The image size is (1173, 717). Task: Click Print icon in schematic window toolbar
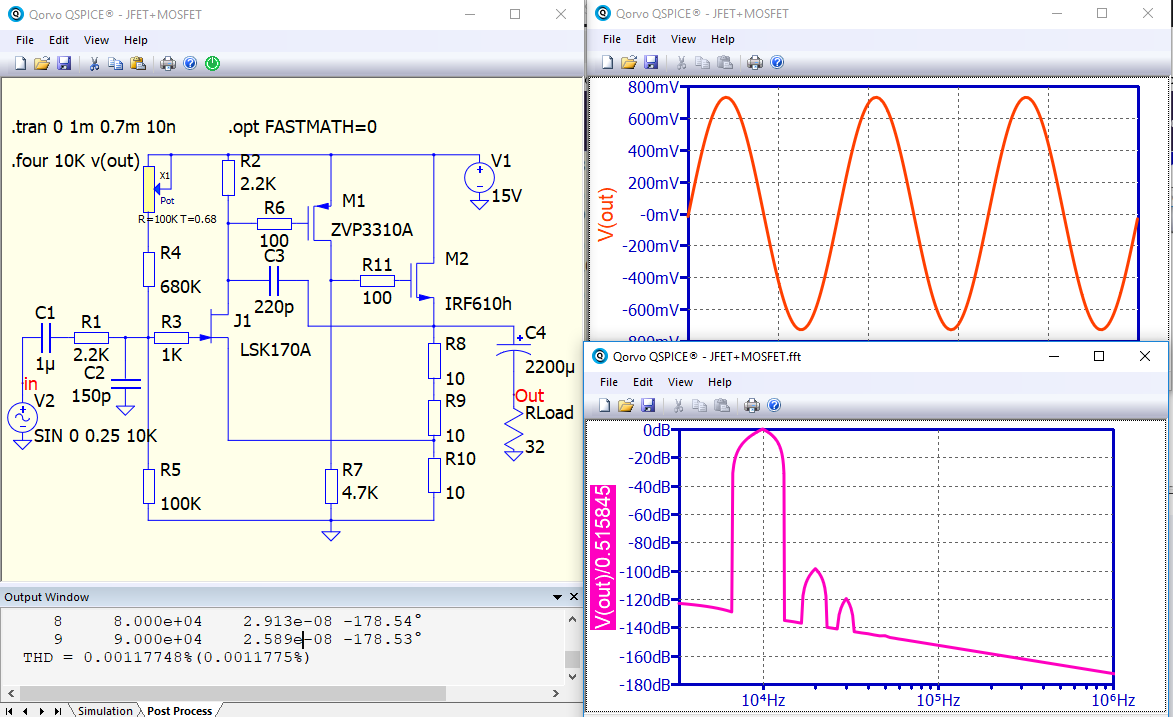pos(168,64)
